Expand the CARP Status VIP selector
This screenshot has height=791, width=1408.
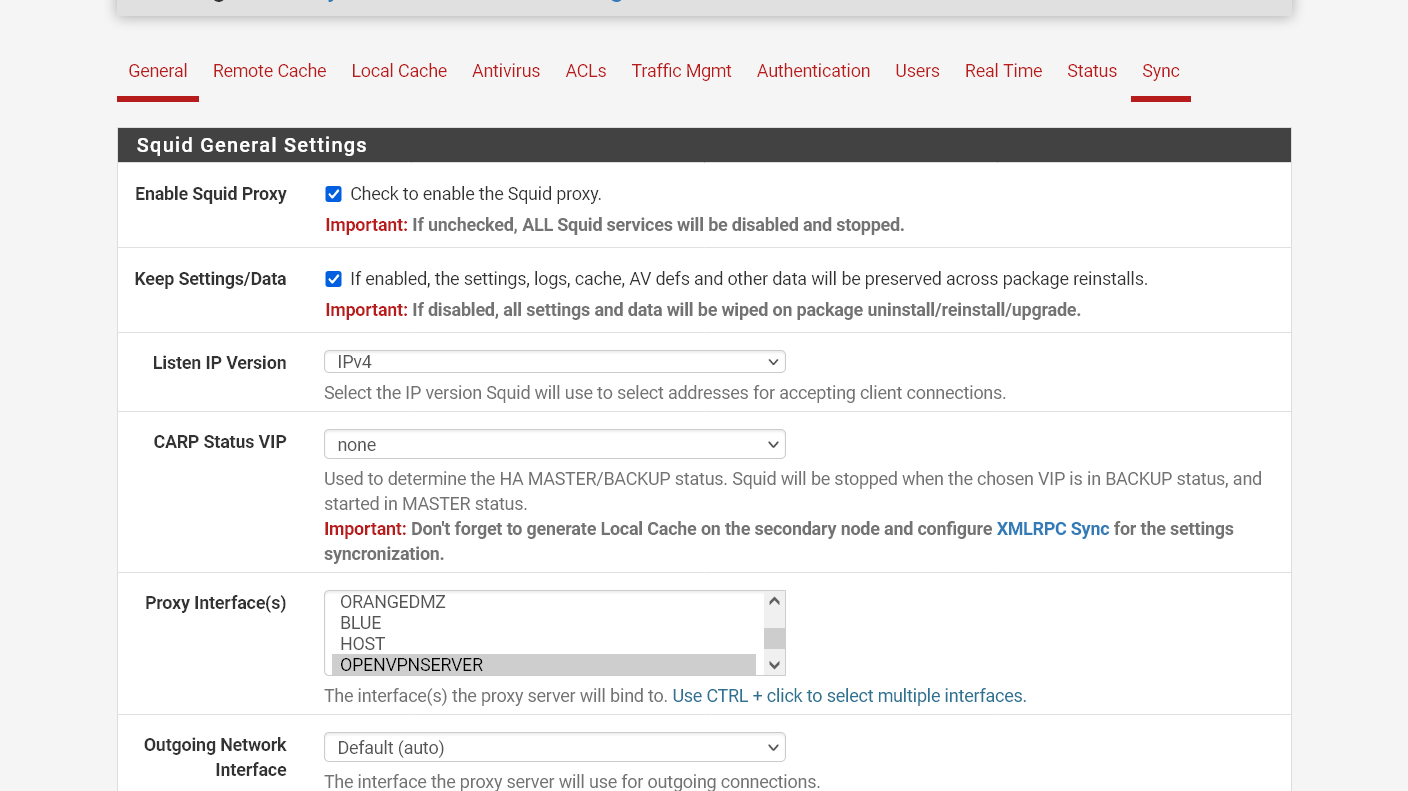[555, 444]
